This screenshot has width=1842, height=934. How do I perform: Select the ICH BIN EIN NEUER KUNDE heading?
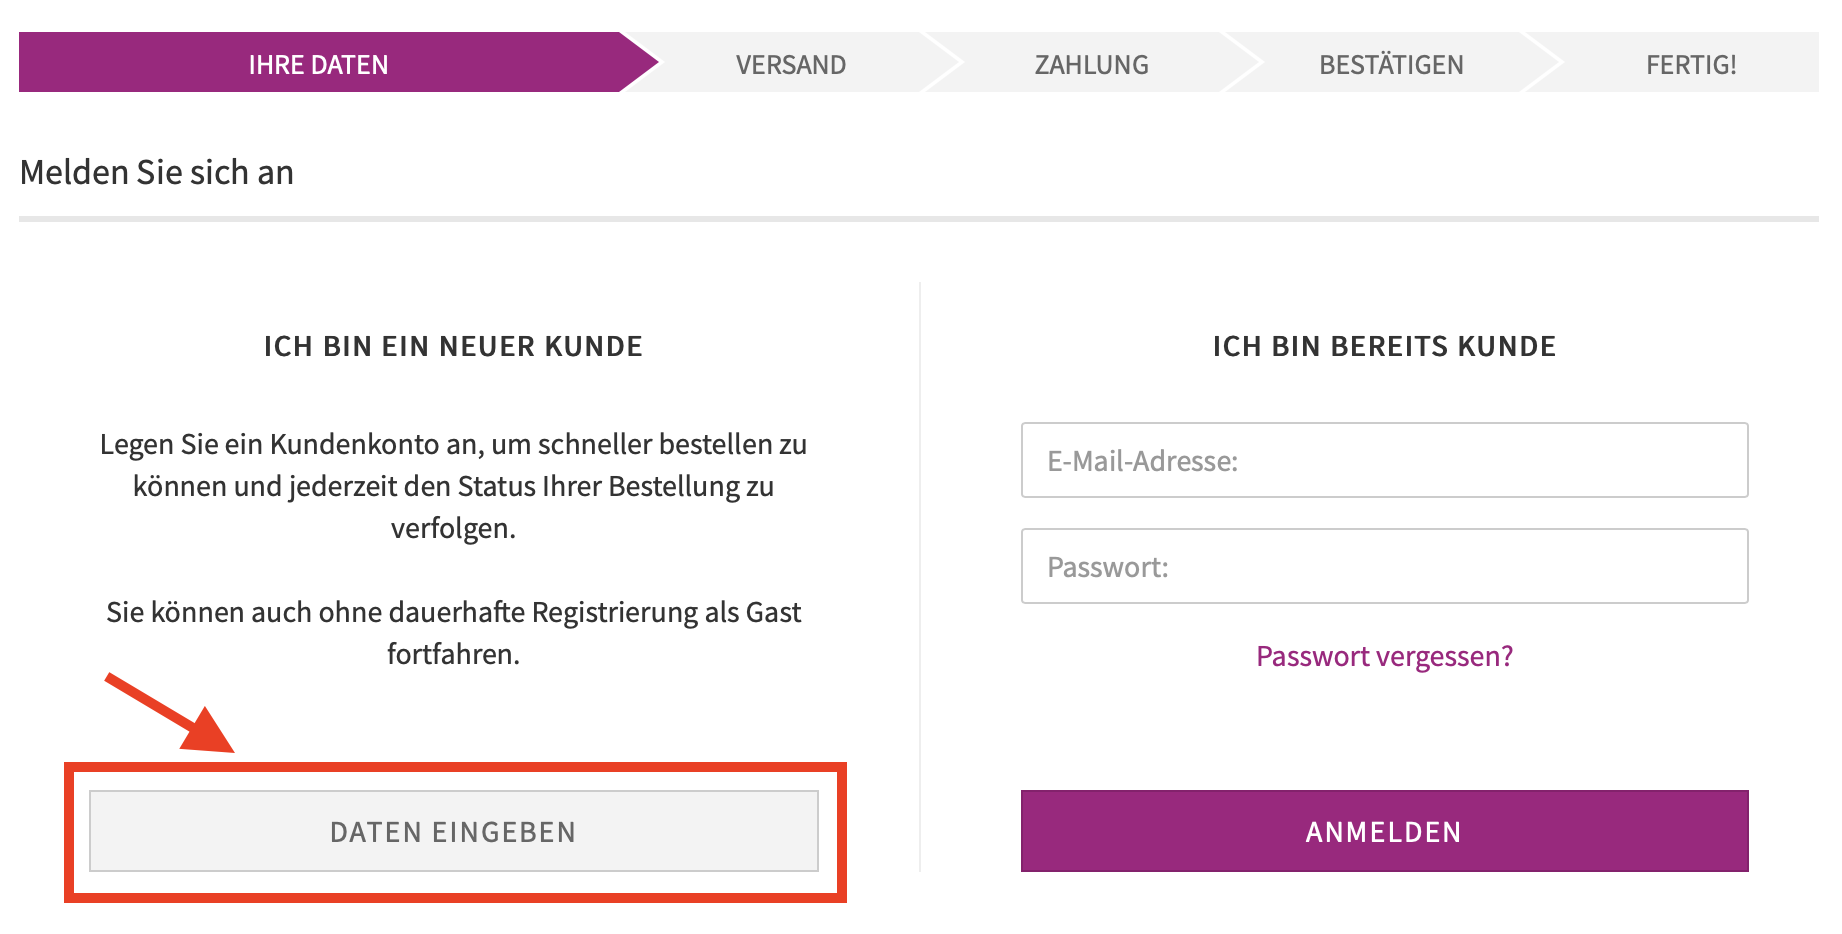coord(453,346)
